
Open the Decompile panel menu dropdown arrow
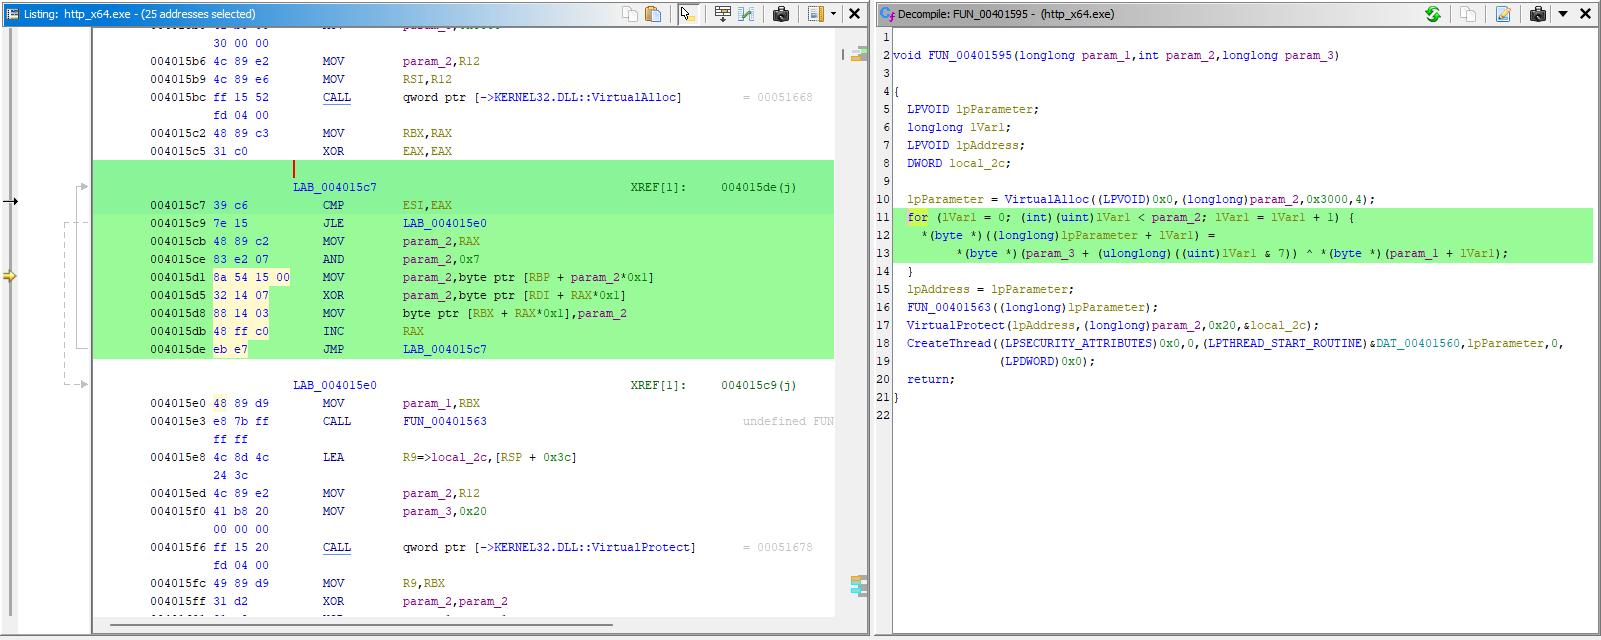click(x=1563, y=14)
